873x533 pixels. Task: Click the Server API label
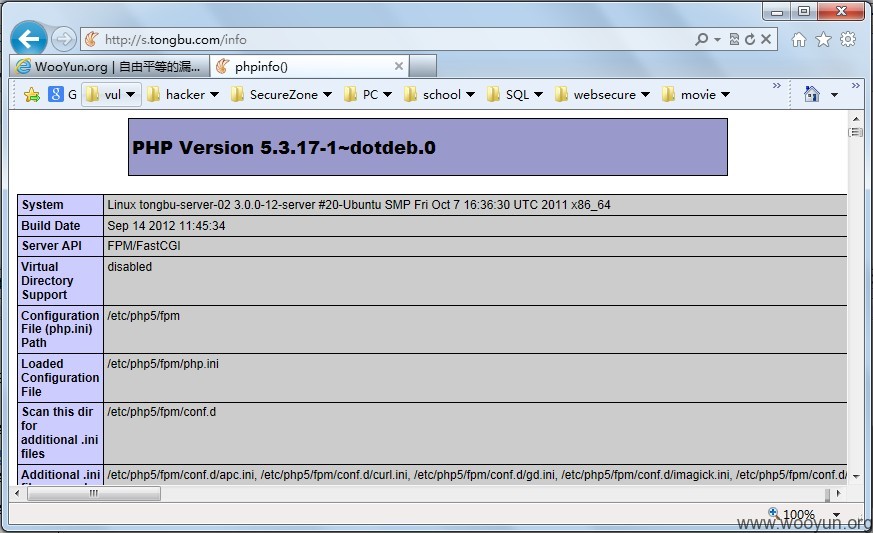(51, 246)
